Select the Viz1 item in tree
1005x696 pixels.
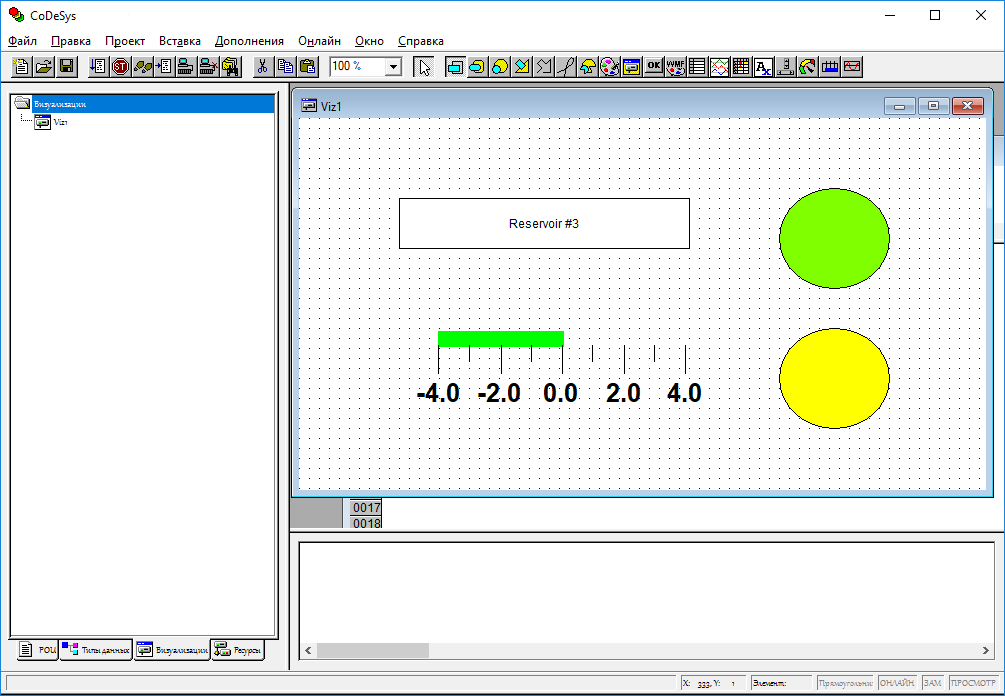(x=60, y=122)
